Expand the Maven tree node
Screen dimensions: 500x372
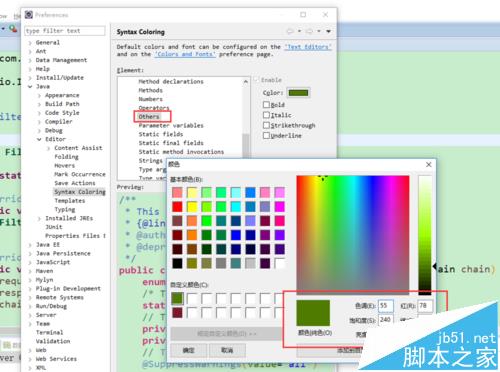coord(30,271)
